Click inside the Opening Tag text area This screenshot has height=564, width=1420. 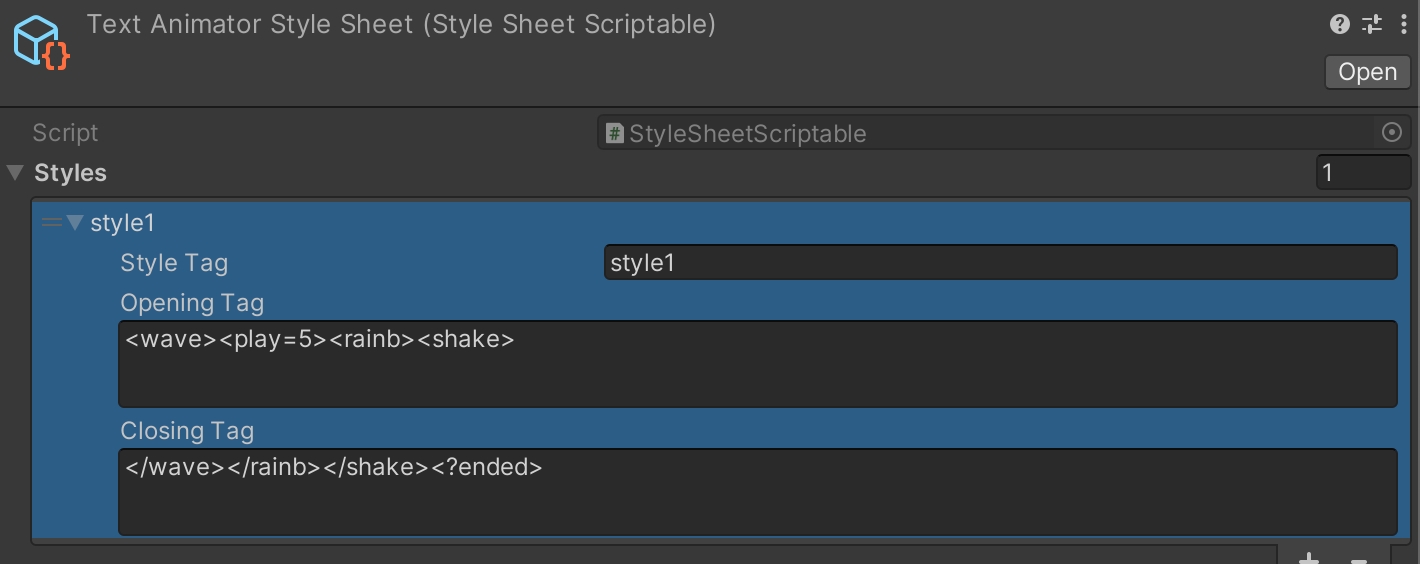757,364
